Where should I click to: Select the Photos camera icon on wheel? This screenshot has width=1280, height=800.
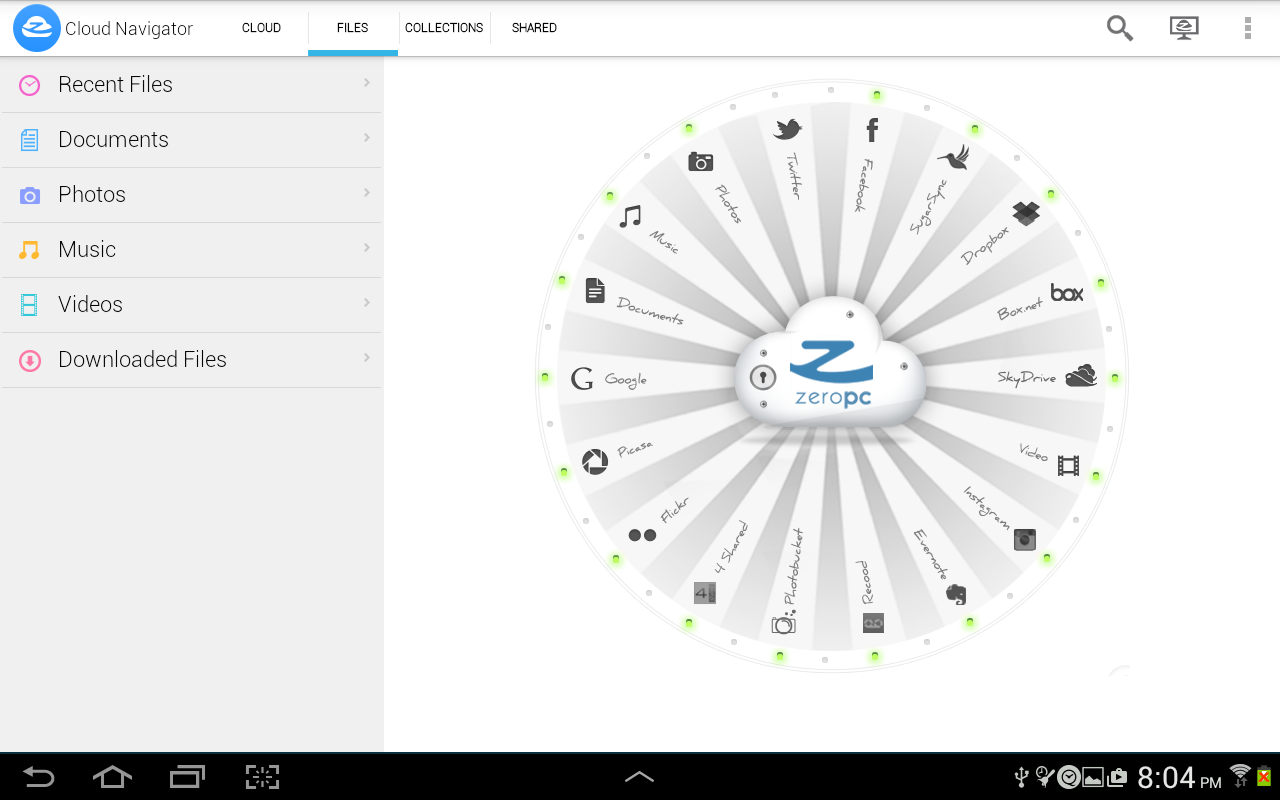point(700,161)
